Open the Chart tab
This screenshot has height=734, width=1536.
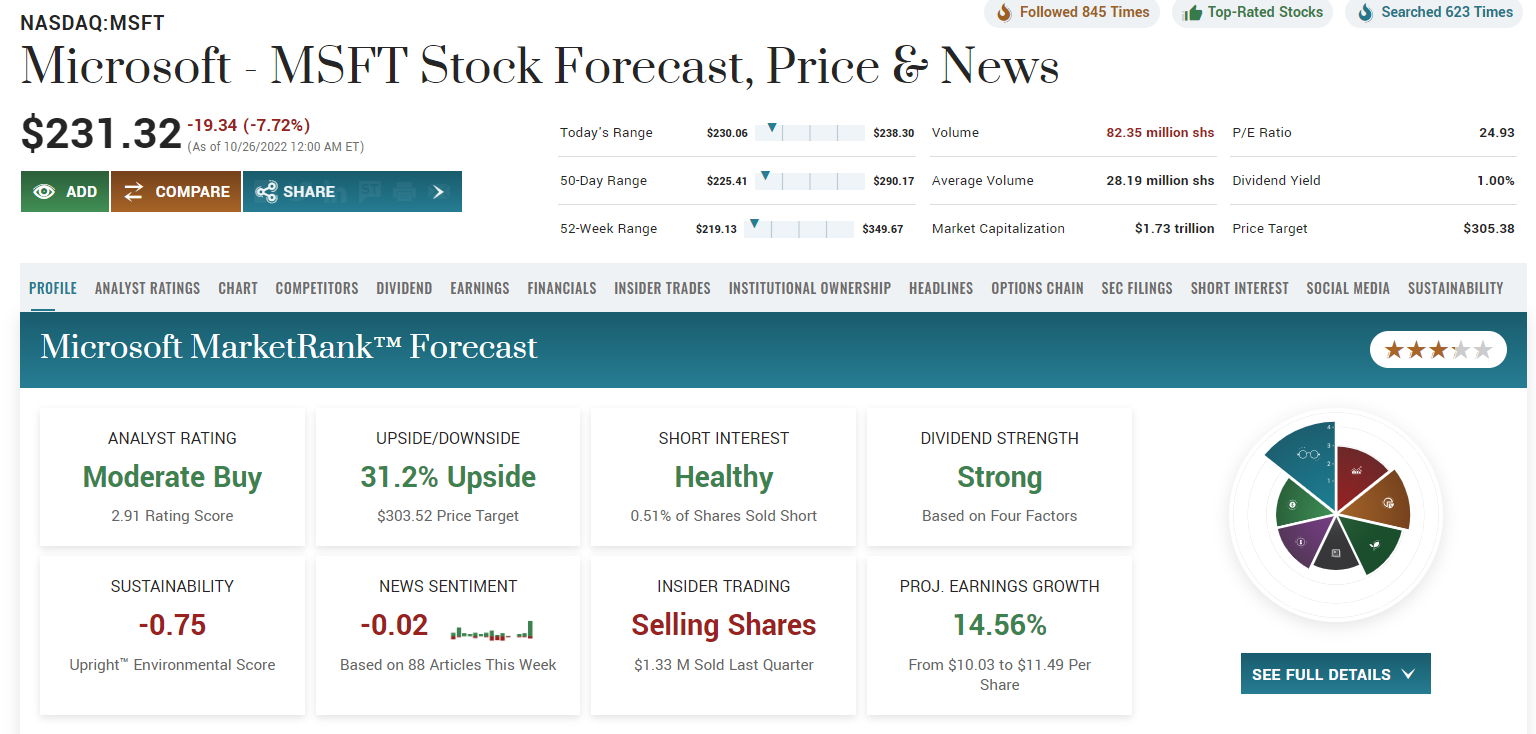(238, 288)
